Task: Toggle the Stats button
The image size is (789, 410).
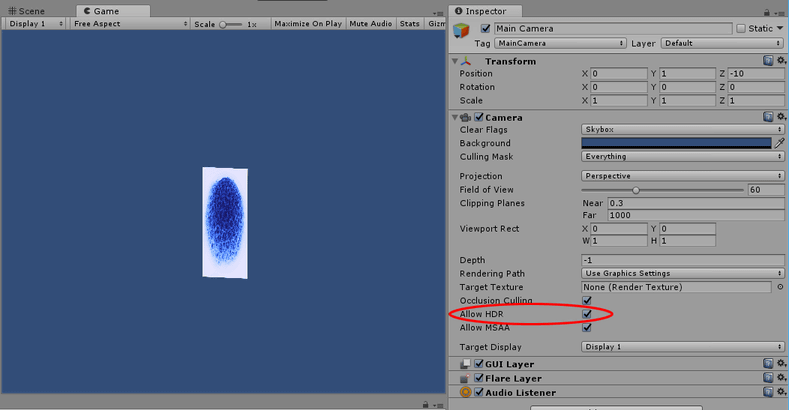Action: (410, 24)
